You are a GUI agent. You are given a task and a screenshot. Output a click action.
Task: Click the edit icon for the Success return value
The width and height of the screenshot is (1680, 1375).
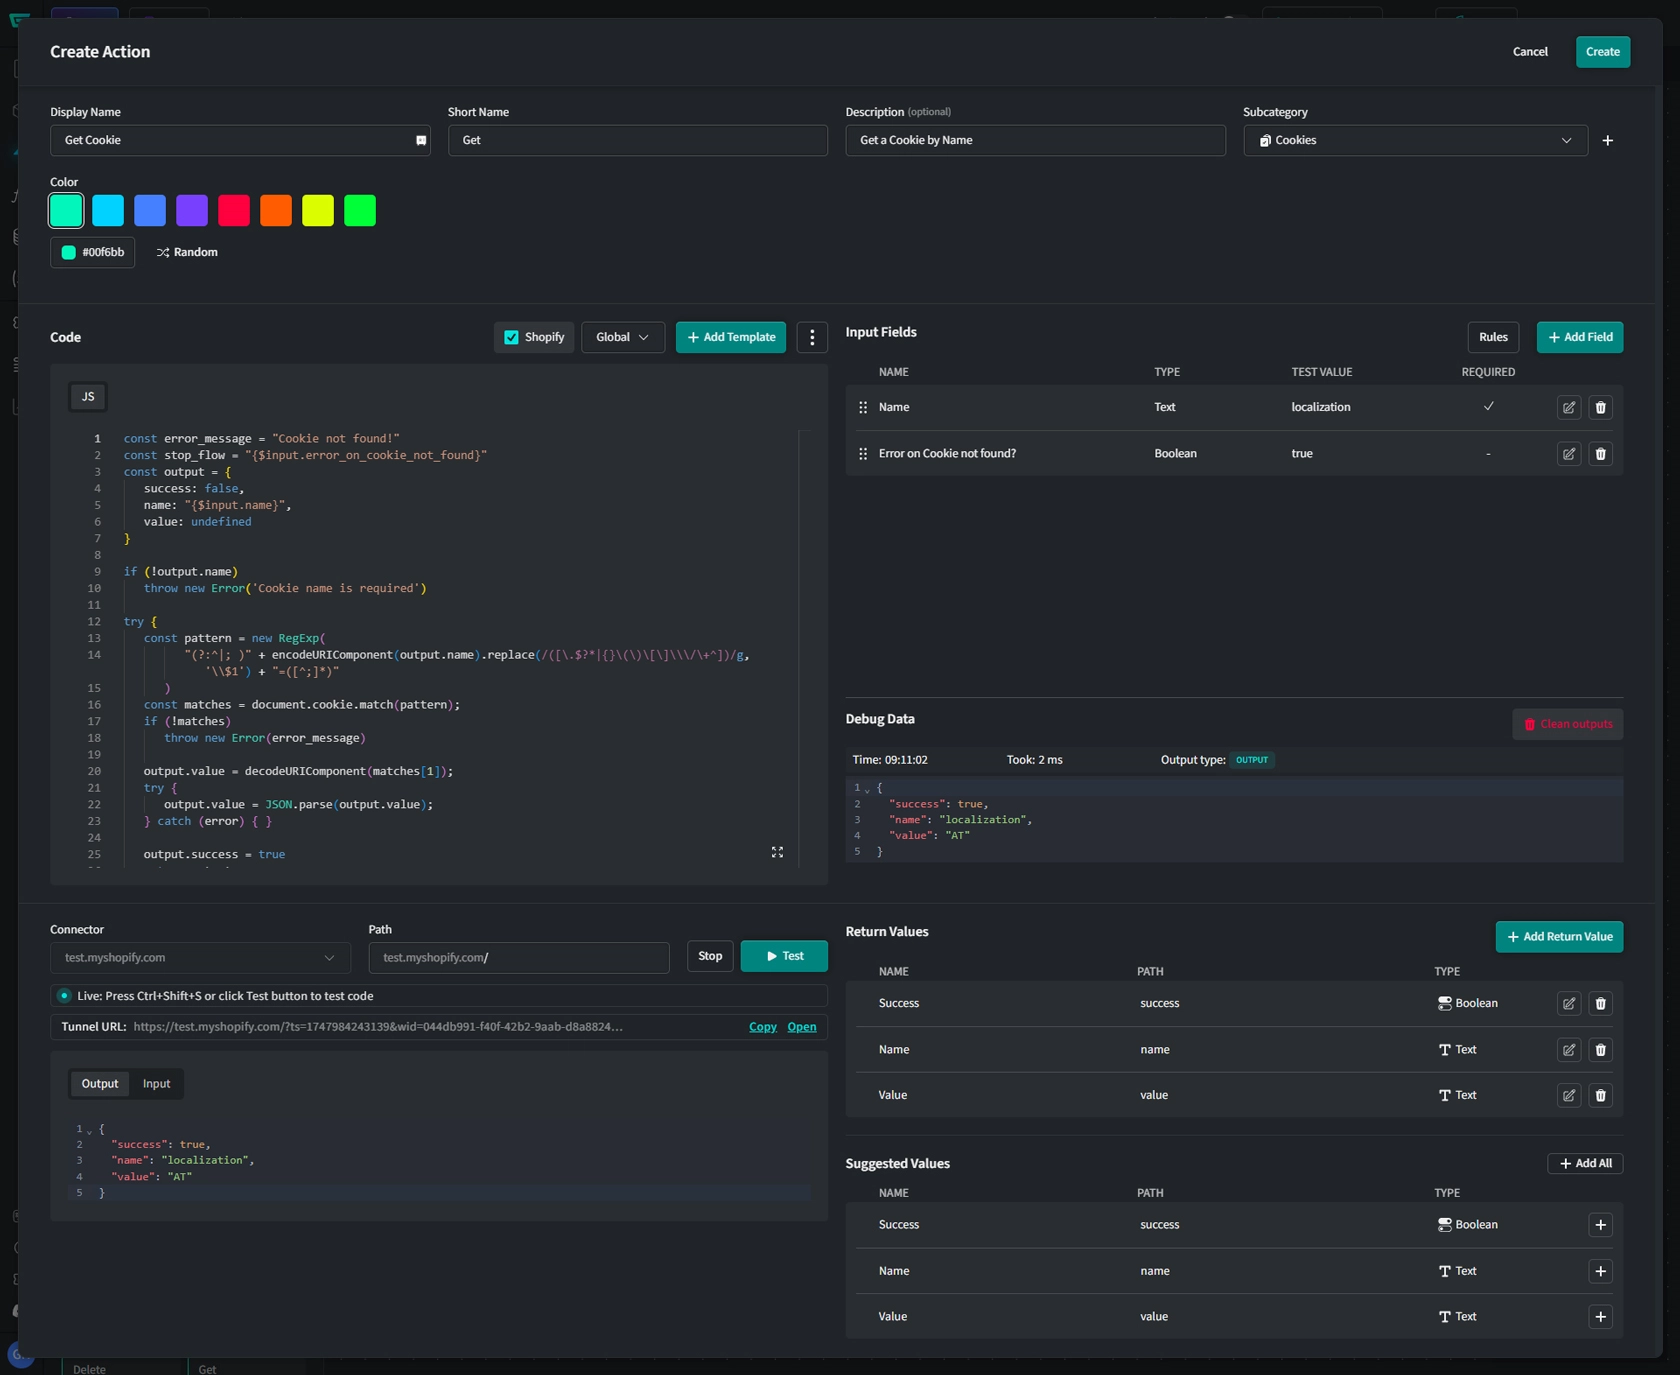tap(1568, 1003)
